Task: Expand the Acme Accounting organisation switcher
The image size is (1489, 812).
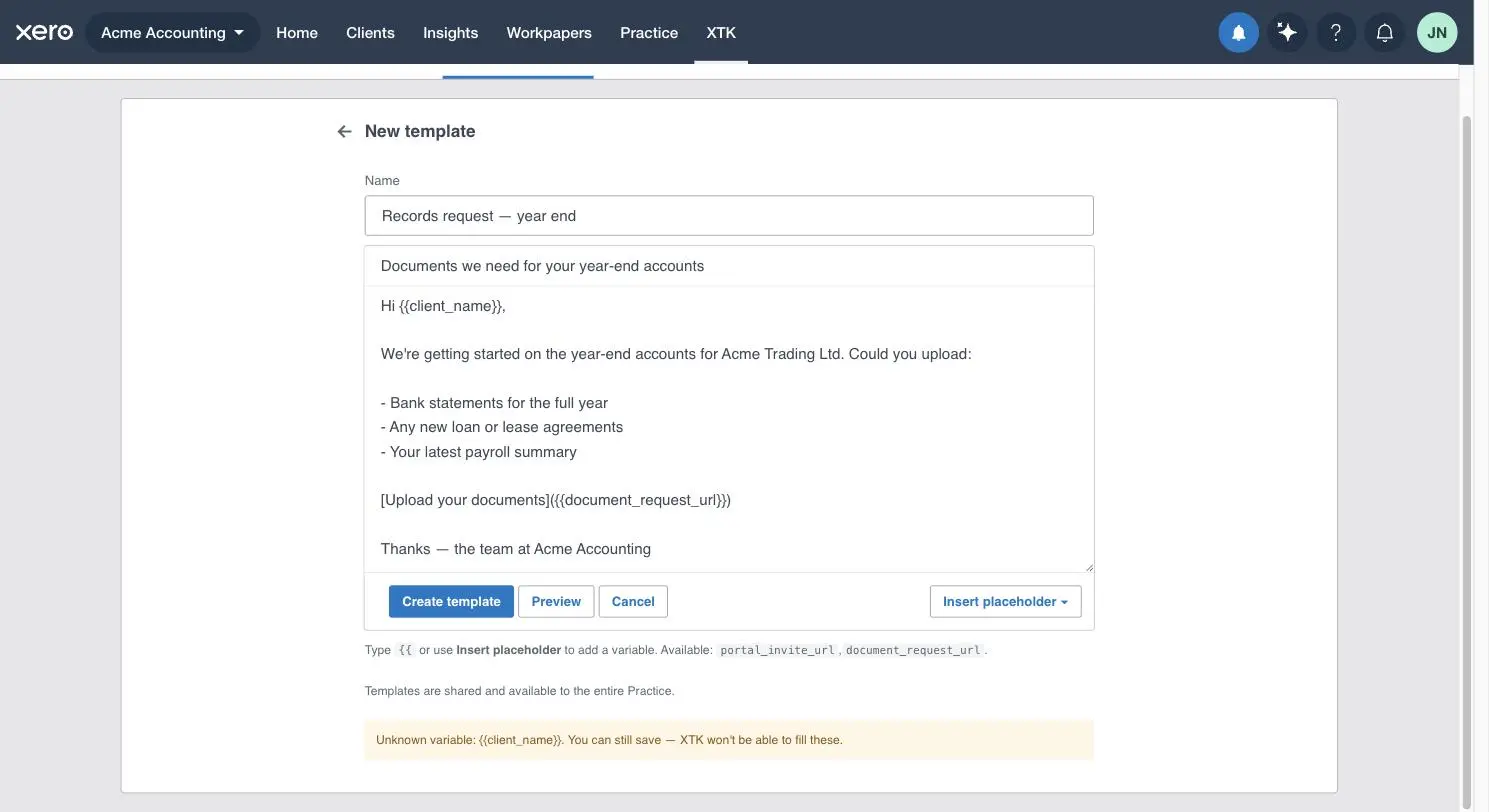Action: tap(173, 33)
